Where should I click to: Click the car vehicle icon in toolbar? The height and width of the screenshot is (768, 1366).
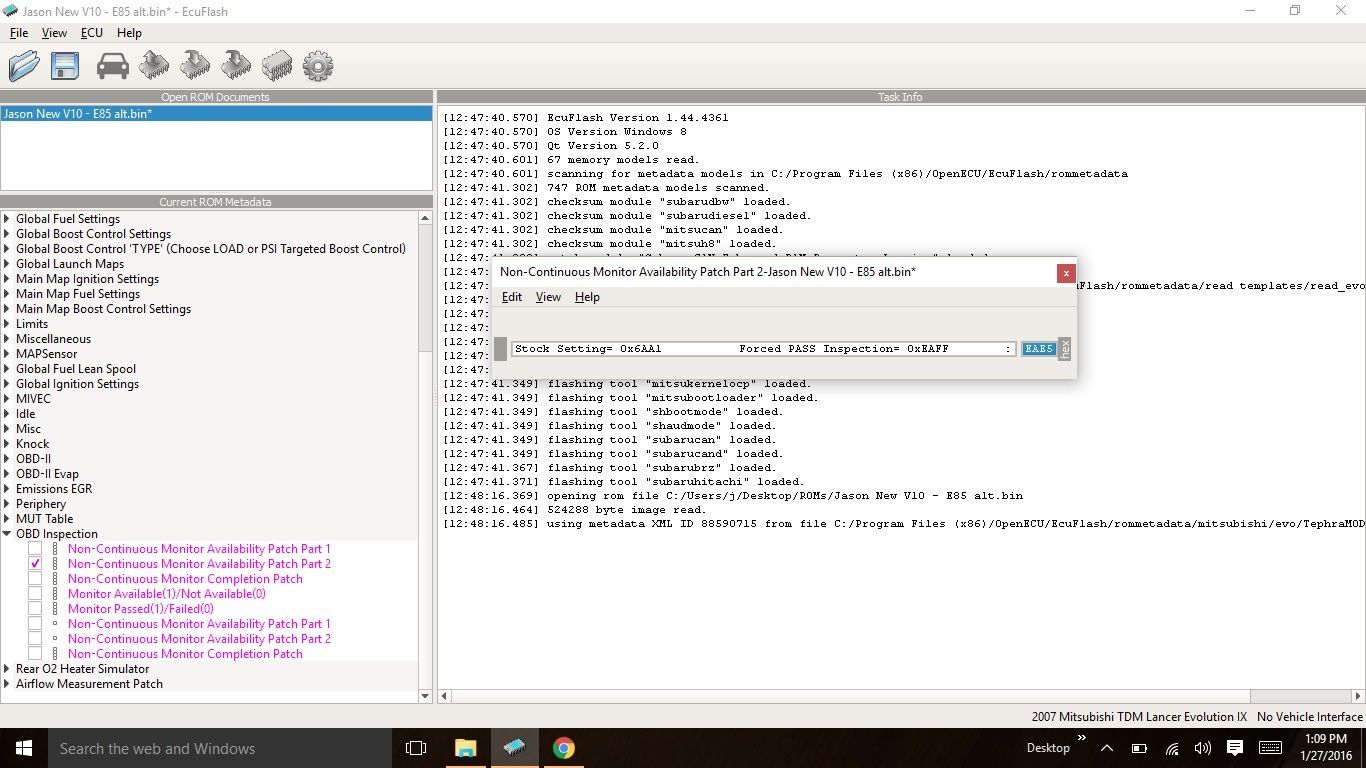tap(112, 66)
